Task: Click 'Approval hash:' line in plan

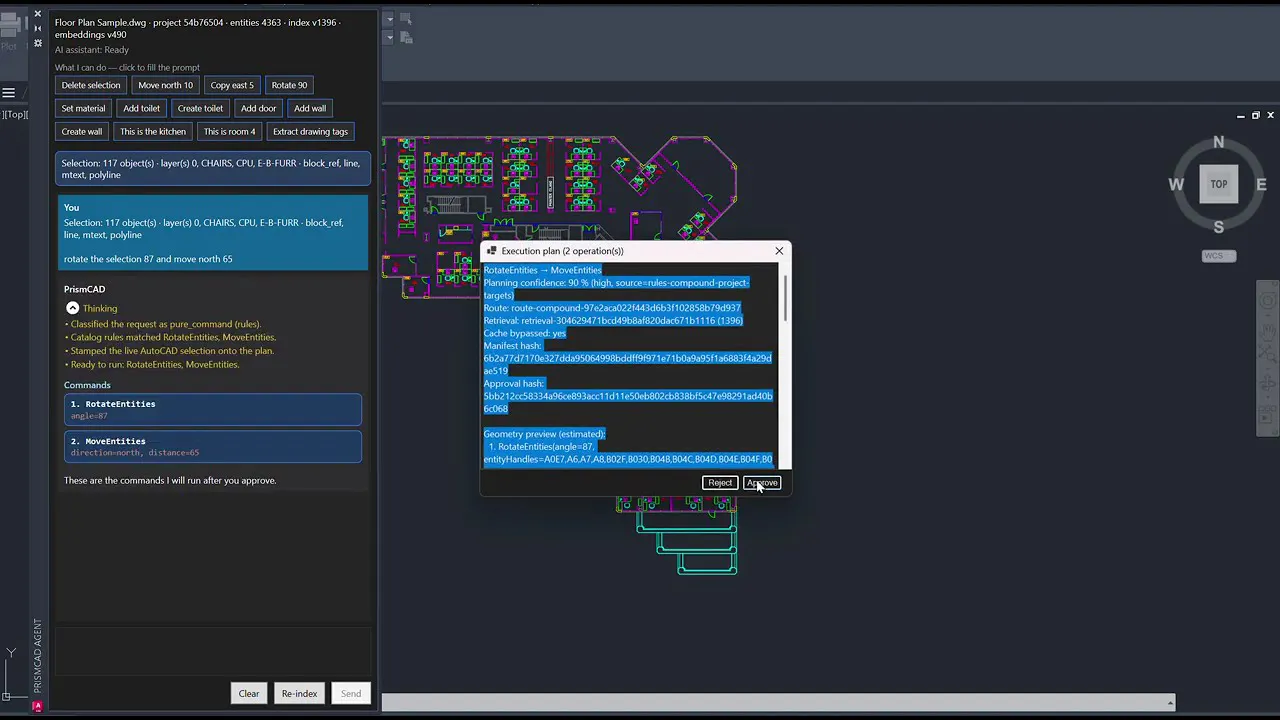Action: click(514, 384)
